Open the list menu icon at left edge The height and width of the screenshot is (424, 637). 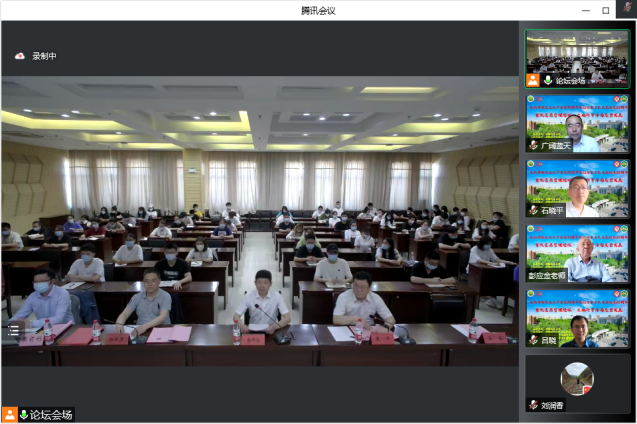(13, 330)
